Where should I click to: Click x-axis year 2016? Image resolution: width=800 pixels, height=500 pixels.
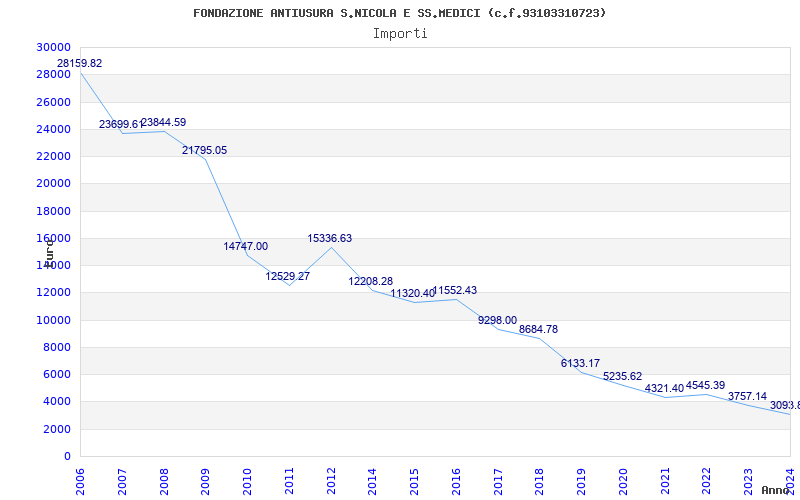(x=456, y=482)
